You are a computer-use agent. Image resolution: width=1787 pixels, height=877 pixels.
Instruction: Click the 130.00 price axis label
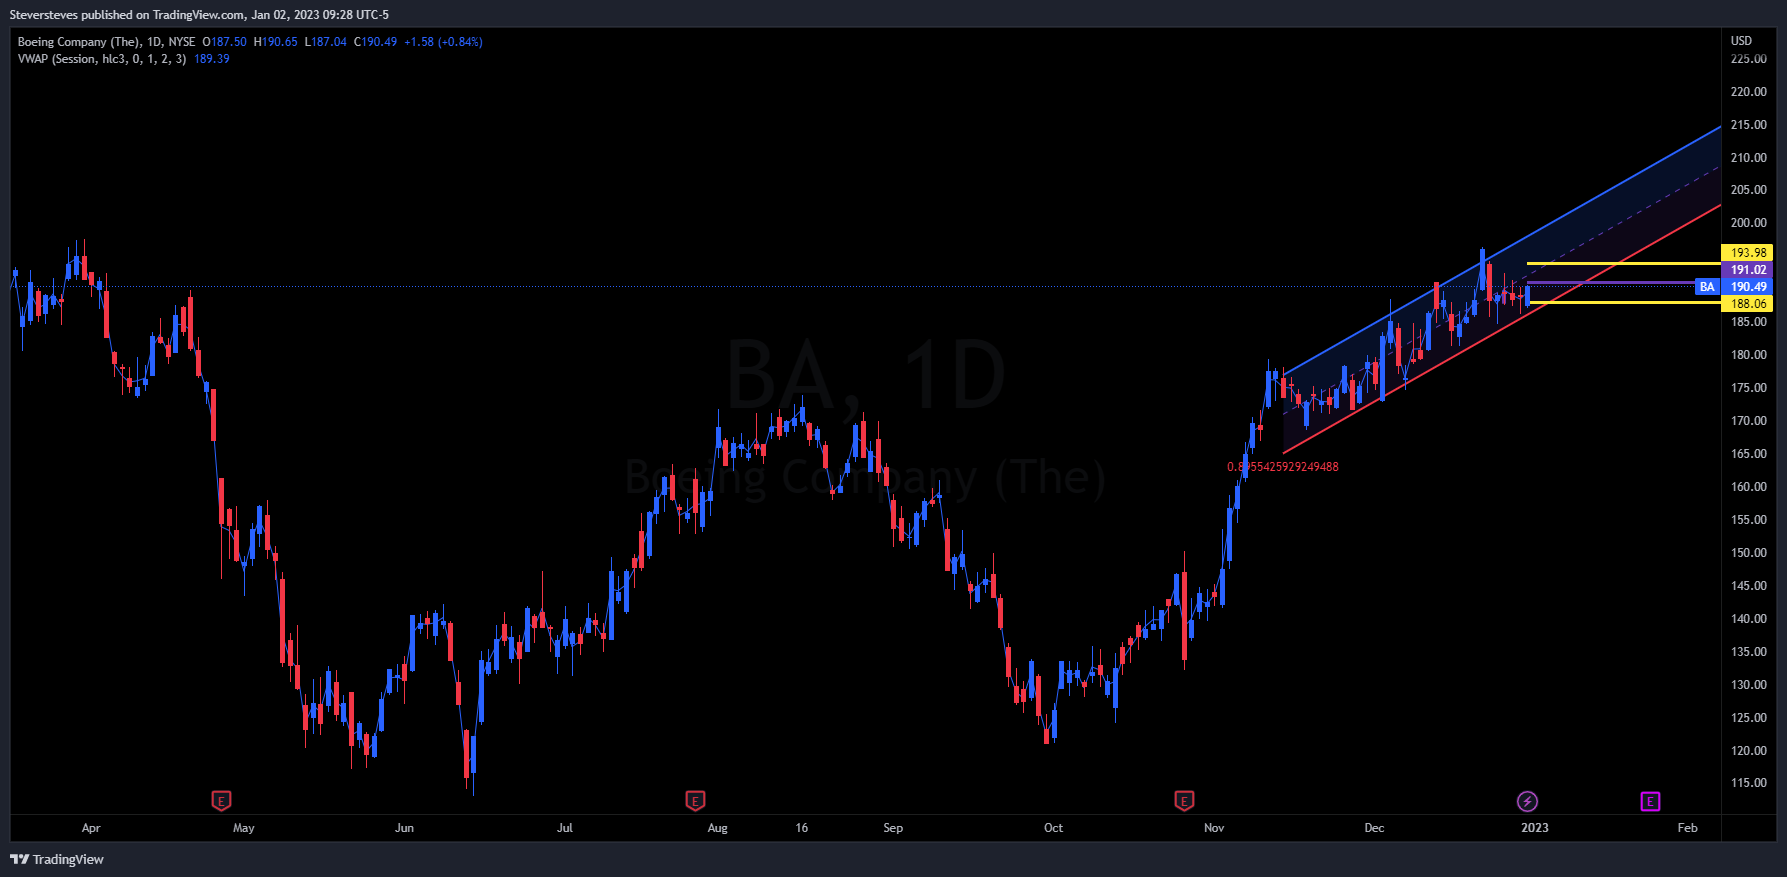(x=1749, y=685)
